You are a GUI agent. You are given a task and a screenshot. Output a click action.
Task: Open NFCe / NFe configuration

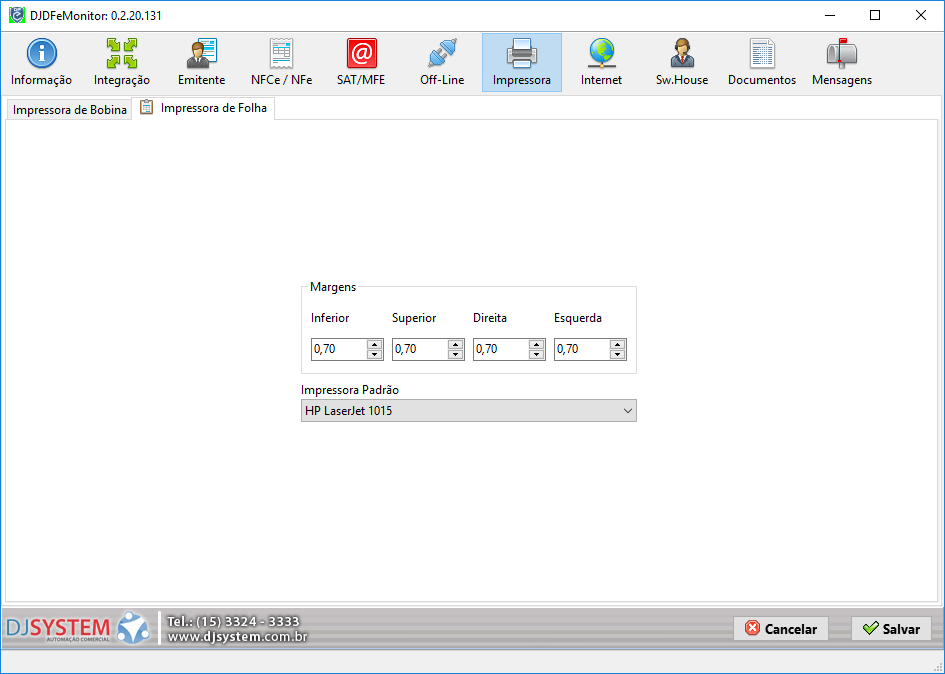point(281,63)
